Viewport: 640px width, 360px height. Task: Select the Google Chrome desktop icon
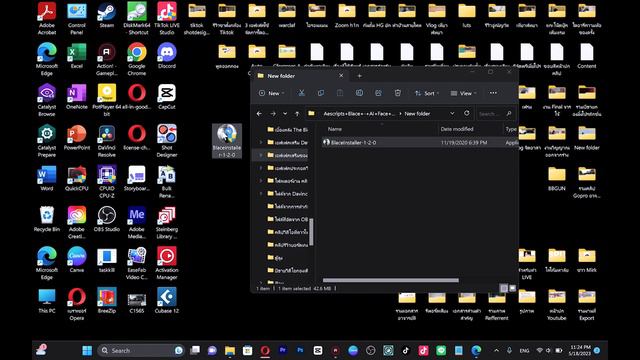point(137,59)
